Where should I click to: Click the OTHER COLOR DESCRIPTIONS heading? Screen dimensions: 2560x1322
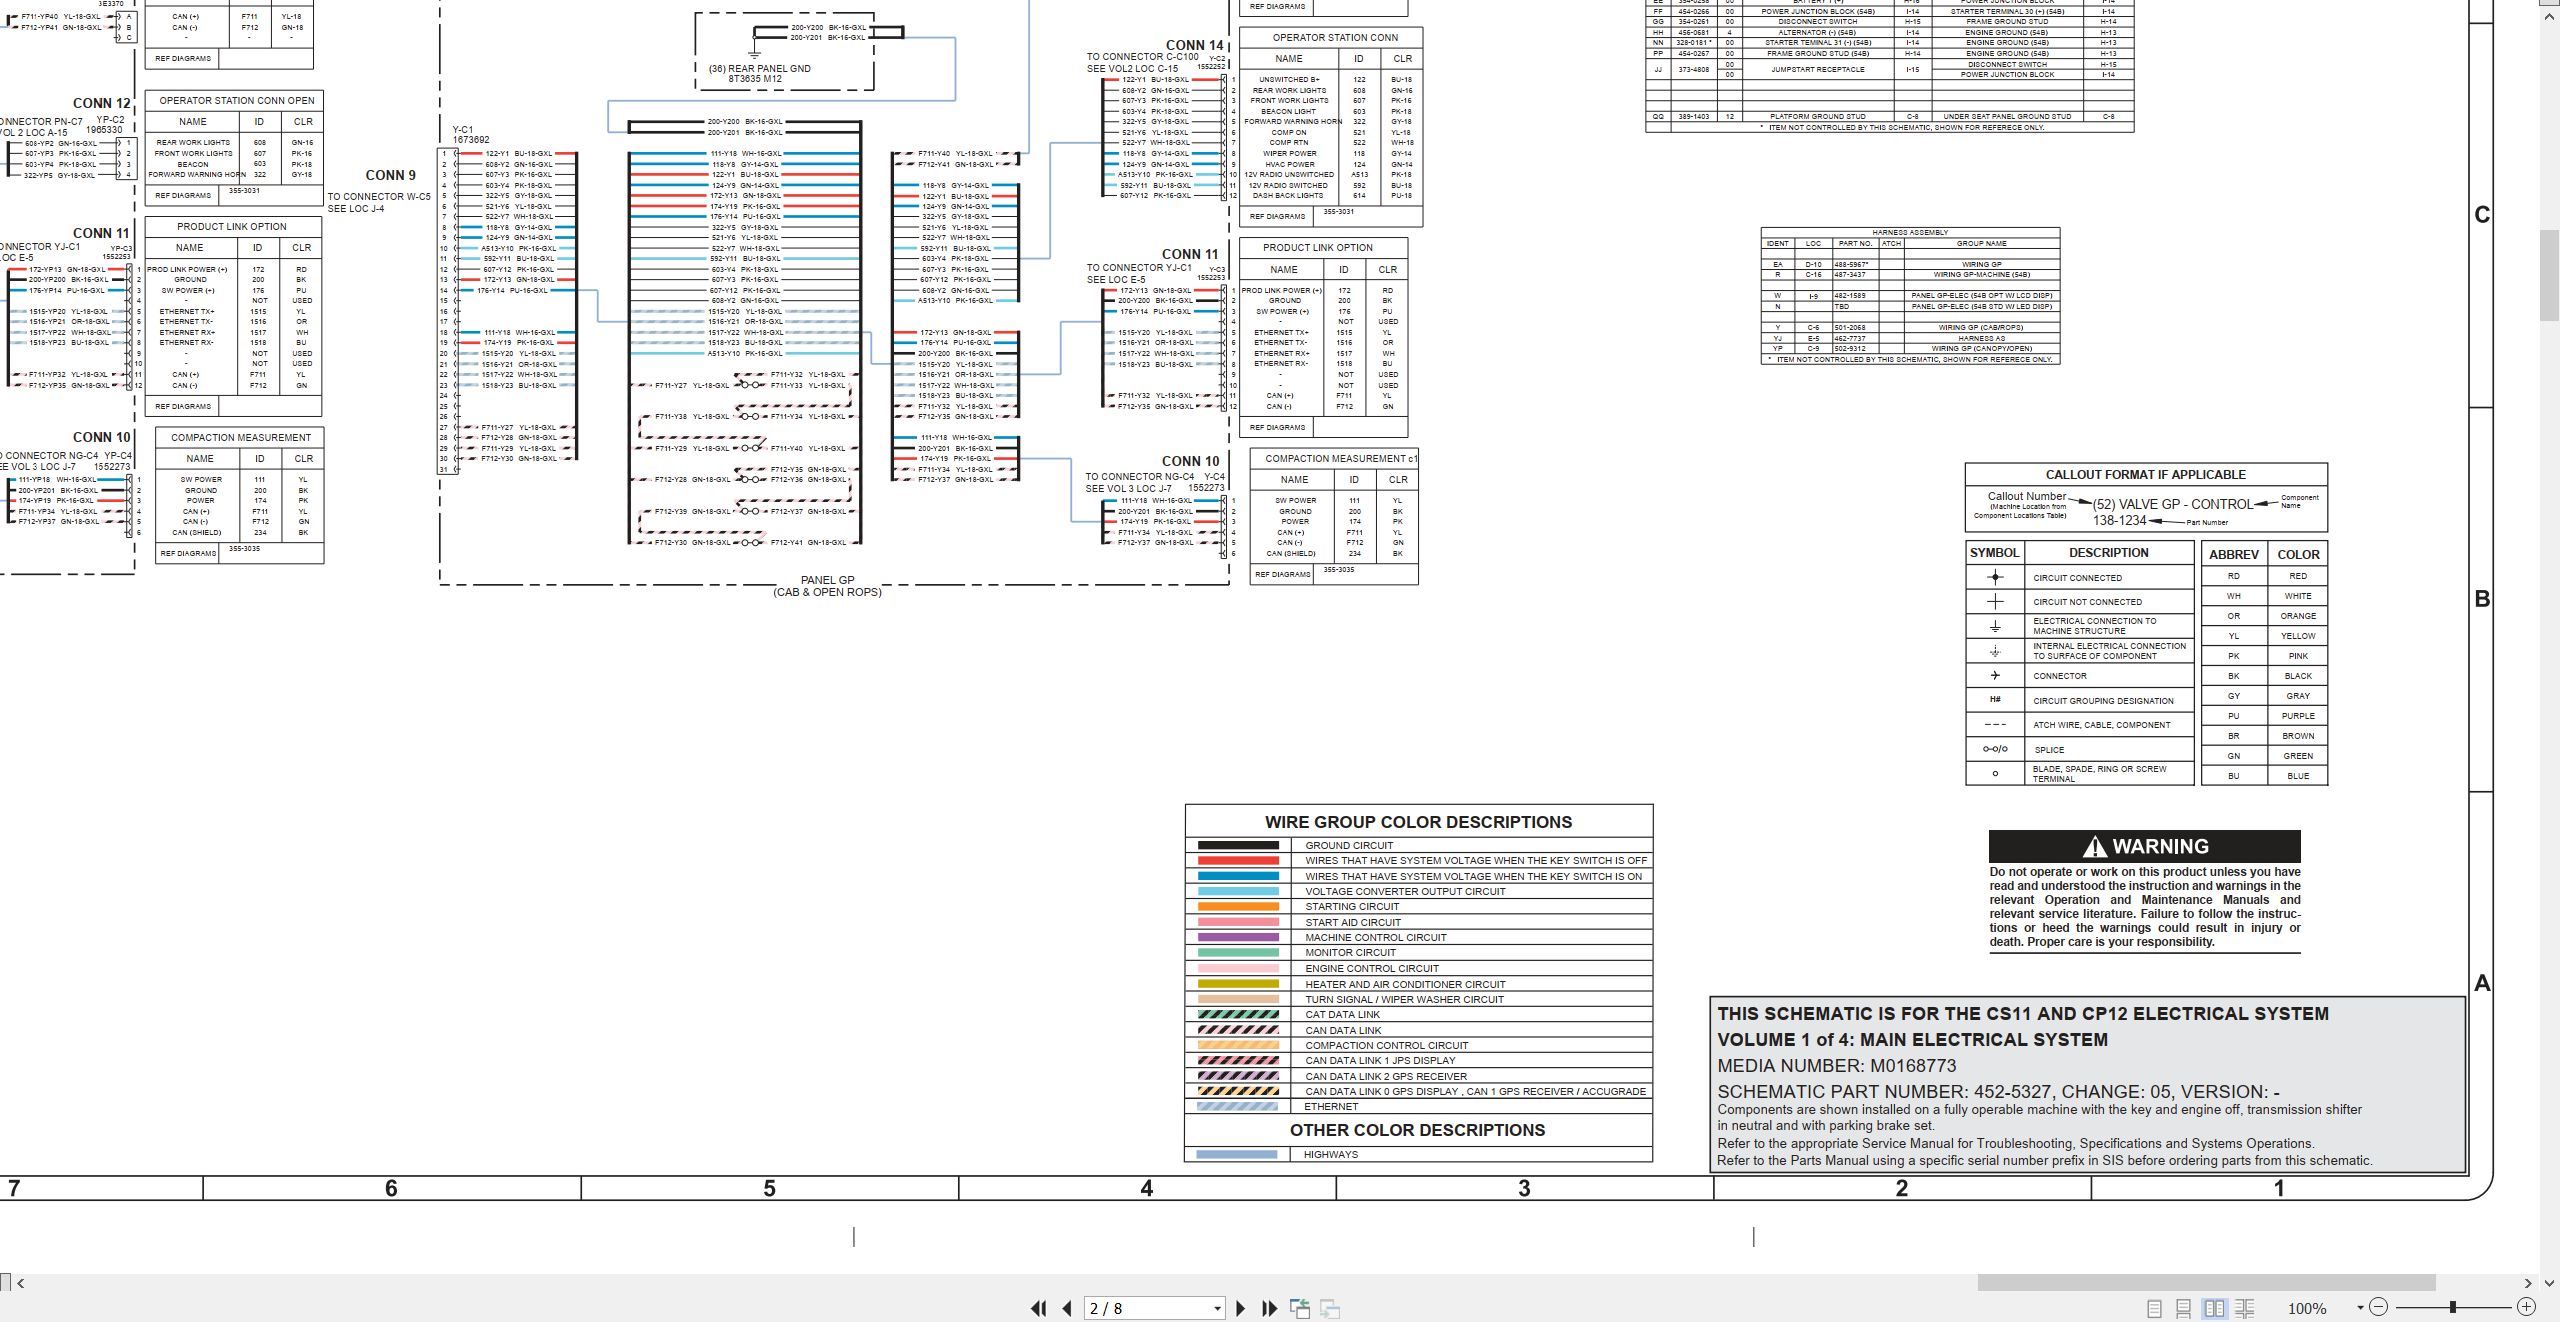click(x=1417, y=1130)
